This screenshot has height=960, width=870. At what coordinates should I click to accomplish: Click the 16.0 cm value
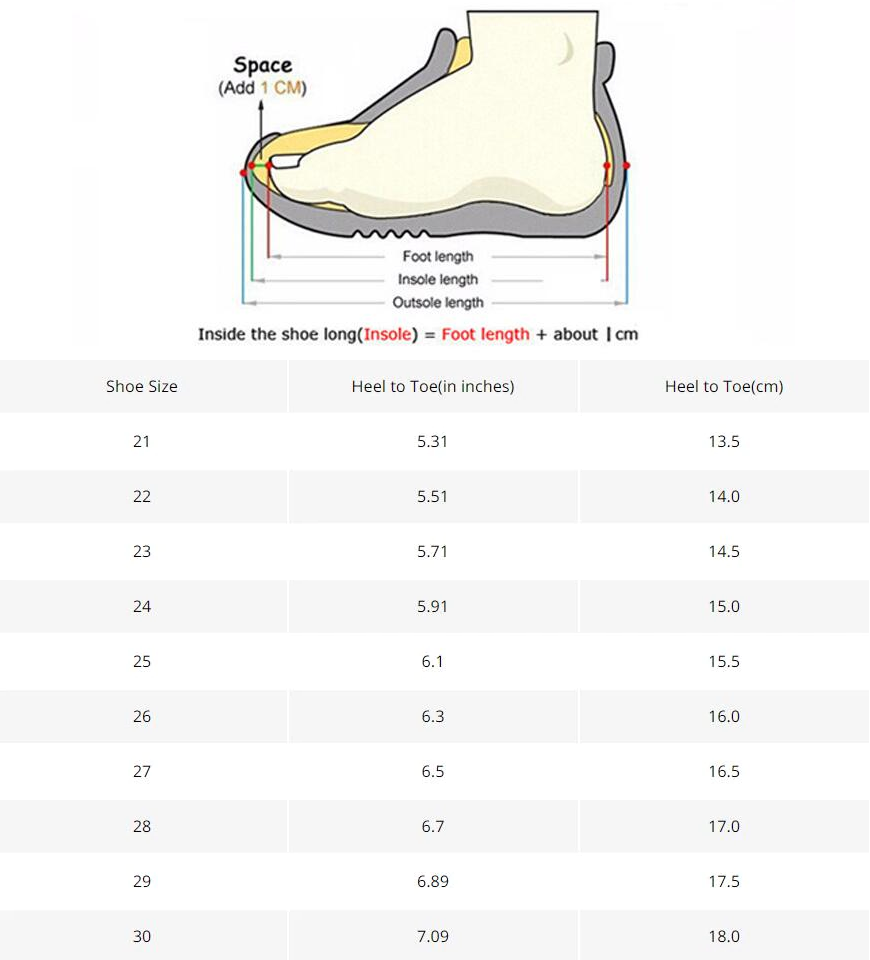tap(724, 716)
